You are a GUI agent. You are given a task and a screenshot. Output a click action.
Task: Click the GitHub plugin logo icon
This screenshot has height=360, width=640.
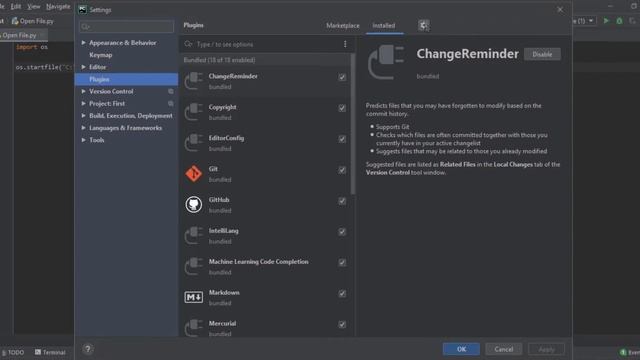pos(193,204)
